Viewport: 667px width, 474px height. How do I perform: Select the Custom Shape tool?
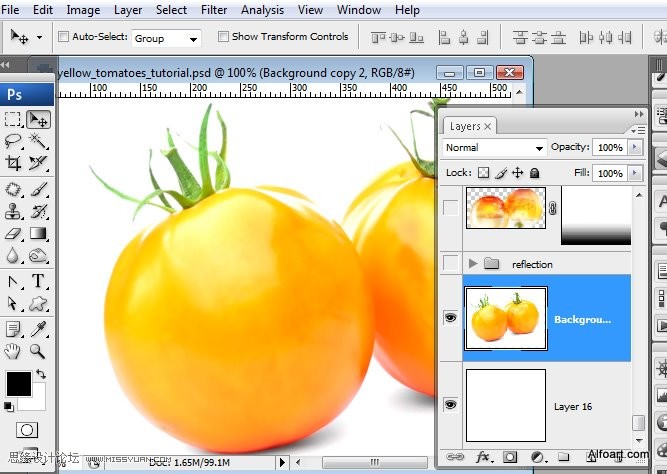click(38, 303)
